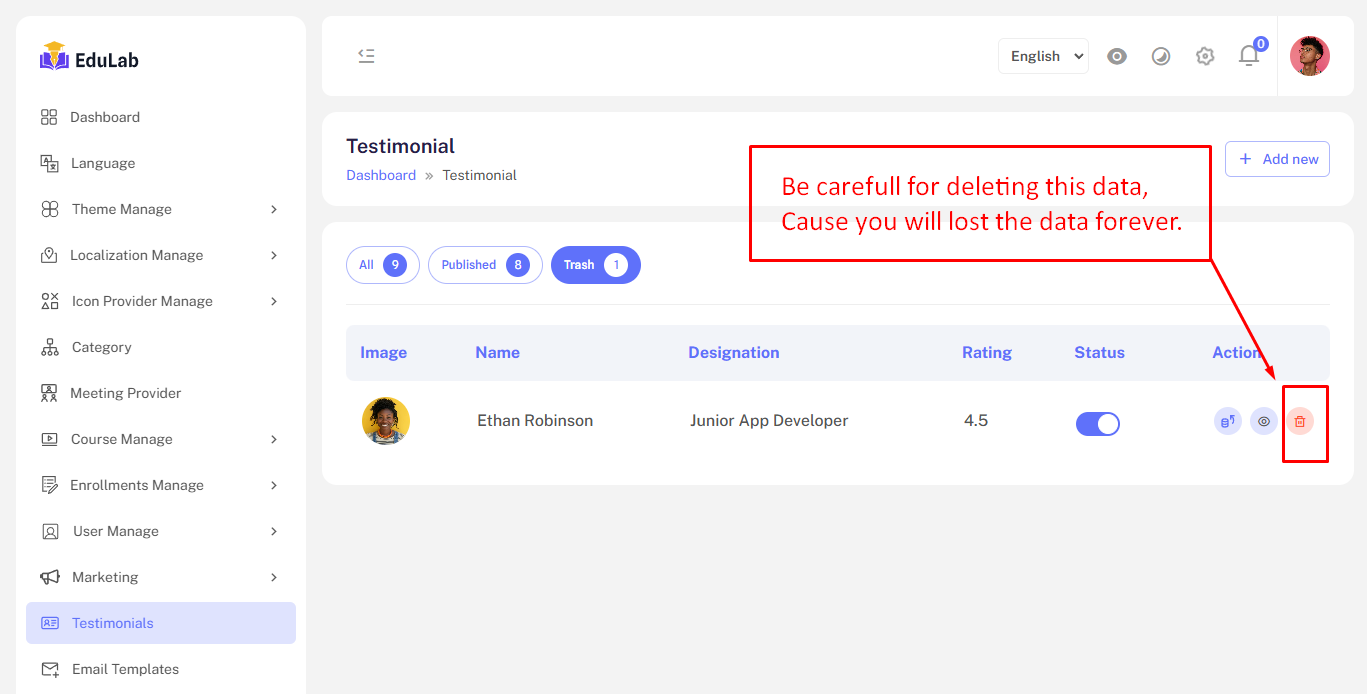Click the eye icon in top header
This screenshot has width=1367, height=694.
coord(1117,56)
